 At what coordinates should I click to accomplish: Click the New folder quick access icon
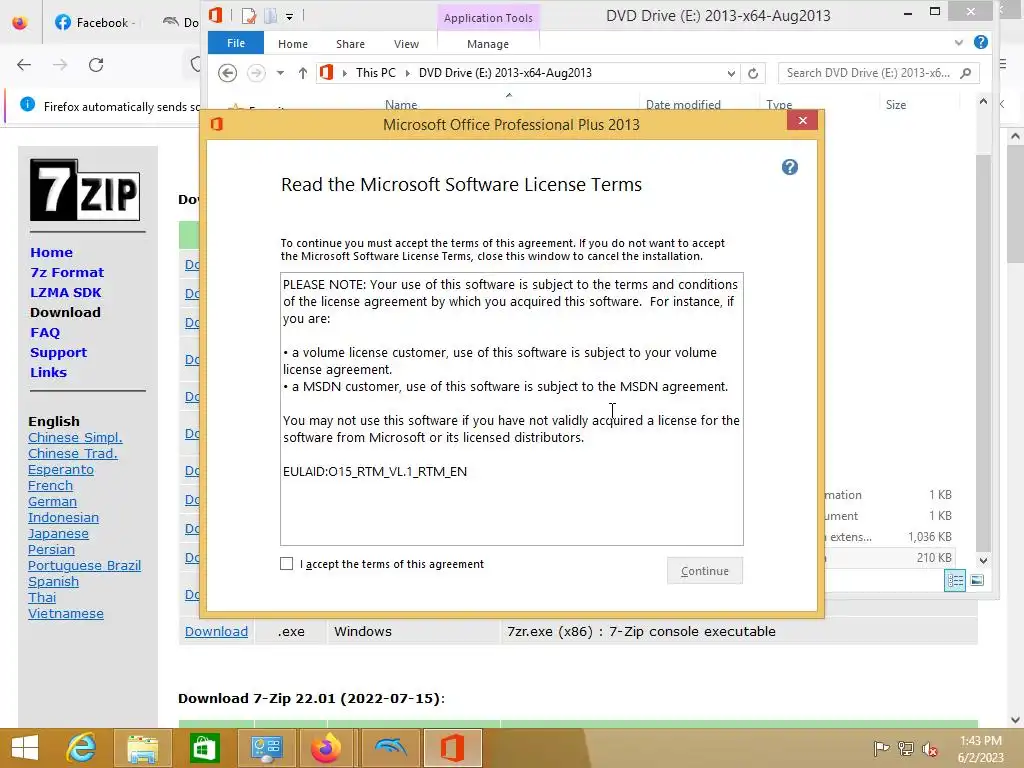(x=270, y=16)
